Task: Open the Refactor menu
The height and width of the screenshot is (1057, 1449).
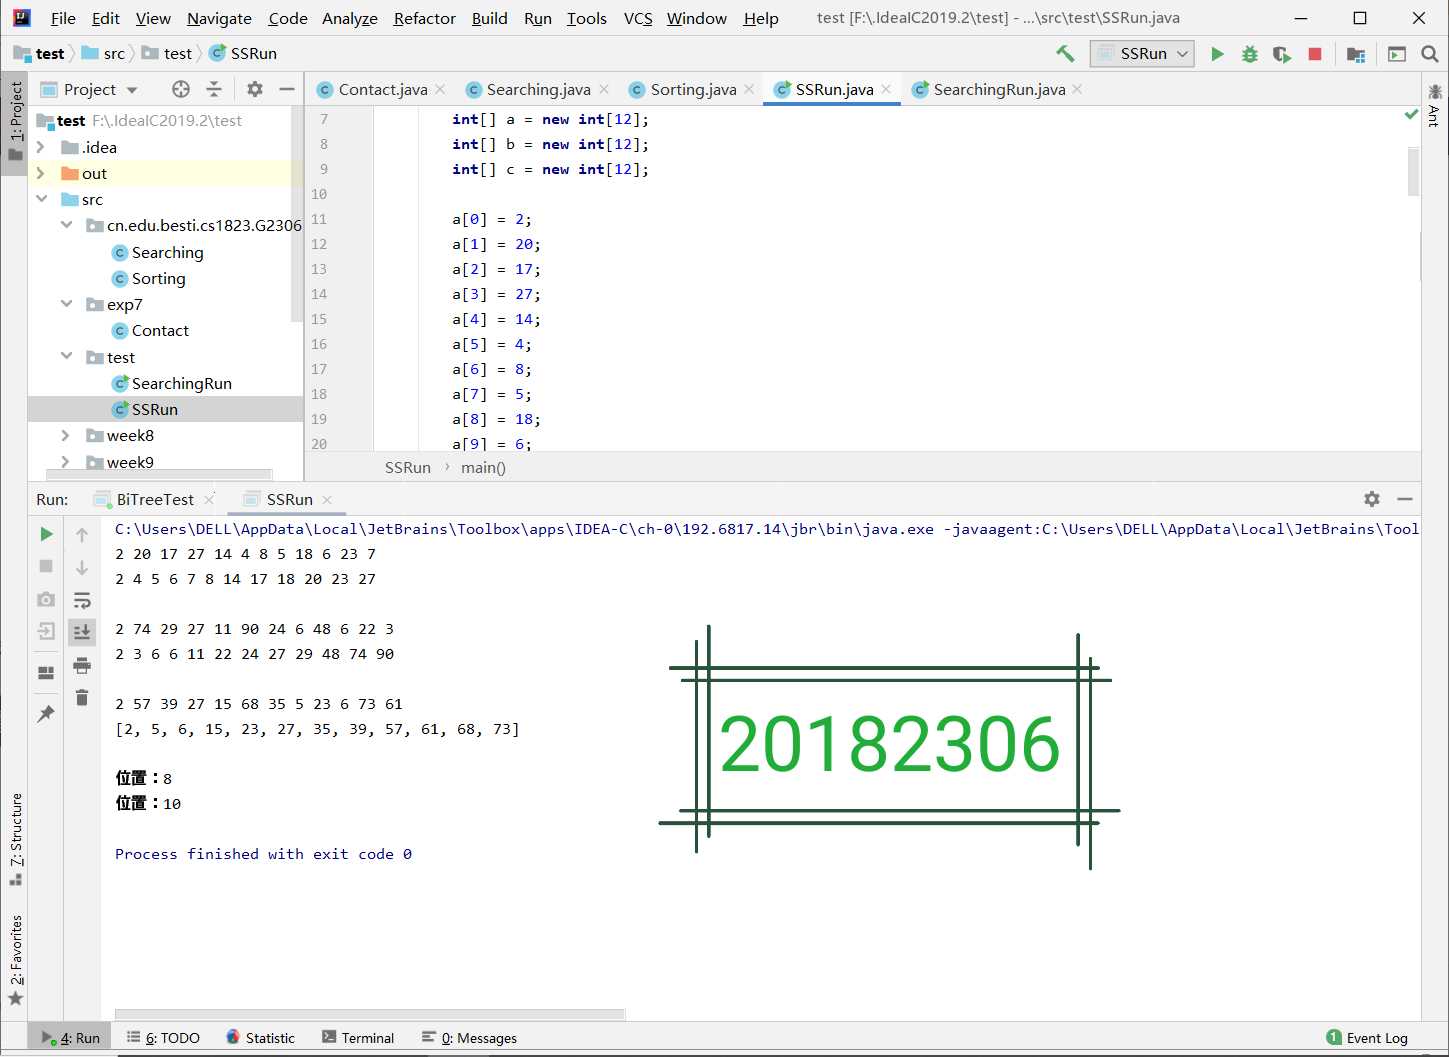Action: point(424,18)
